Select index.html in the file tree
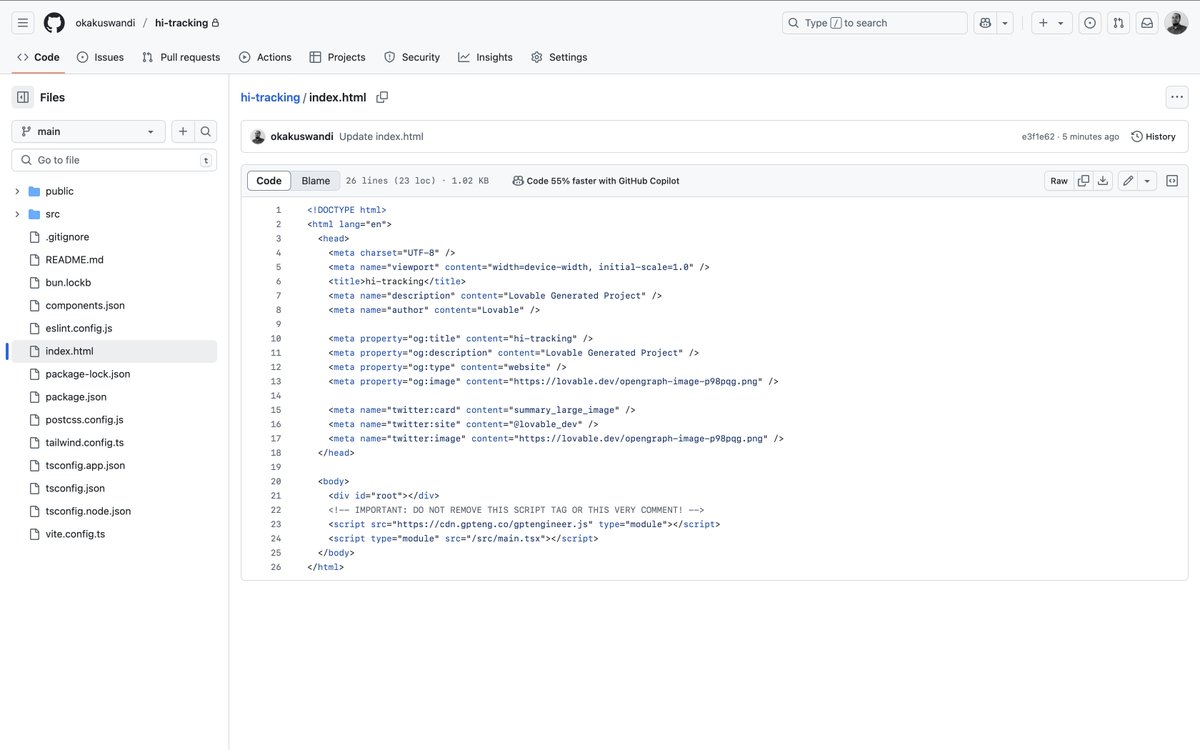The image size is (1200, 750). (112, 351)
